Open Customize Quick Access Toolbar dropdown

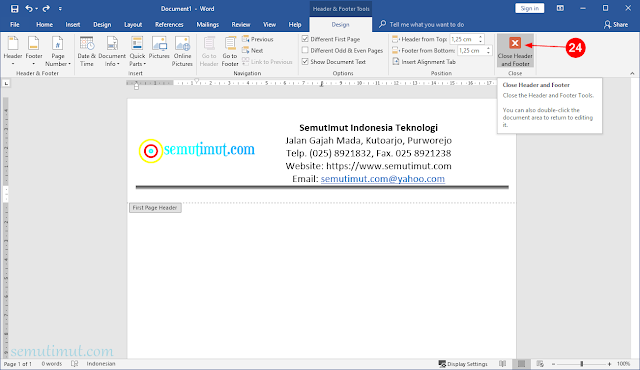coord(60,9)
